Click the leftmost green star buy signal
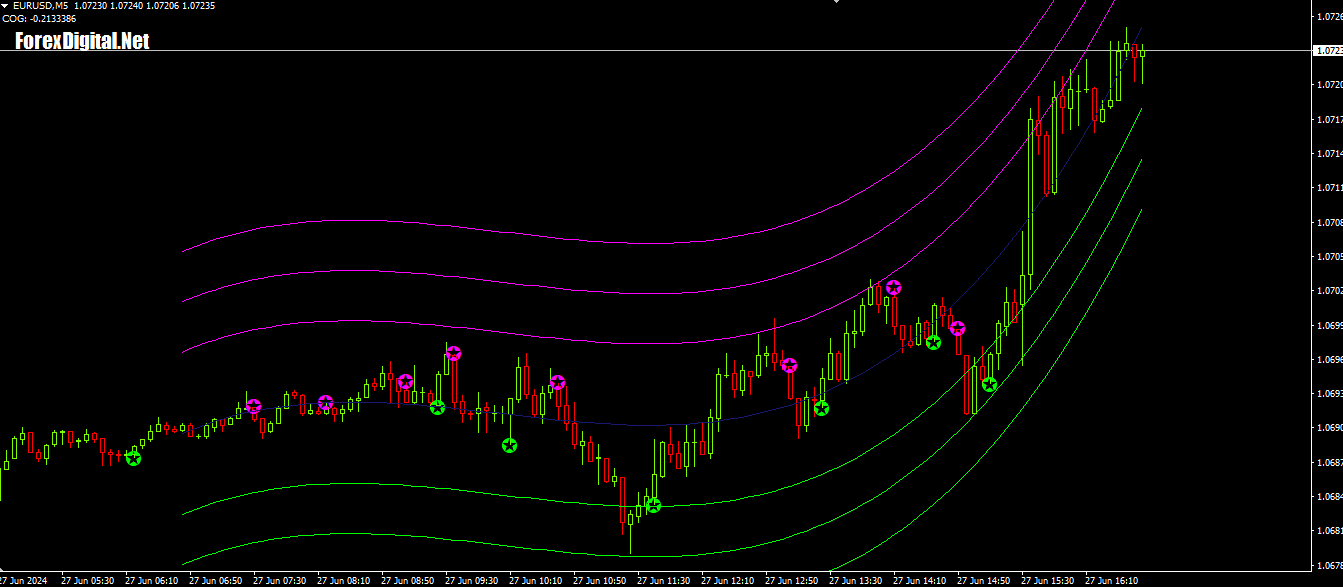The width and height of the screenshot is (1343, 587). tap(133, 457)
